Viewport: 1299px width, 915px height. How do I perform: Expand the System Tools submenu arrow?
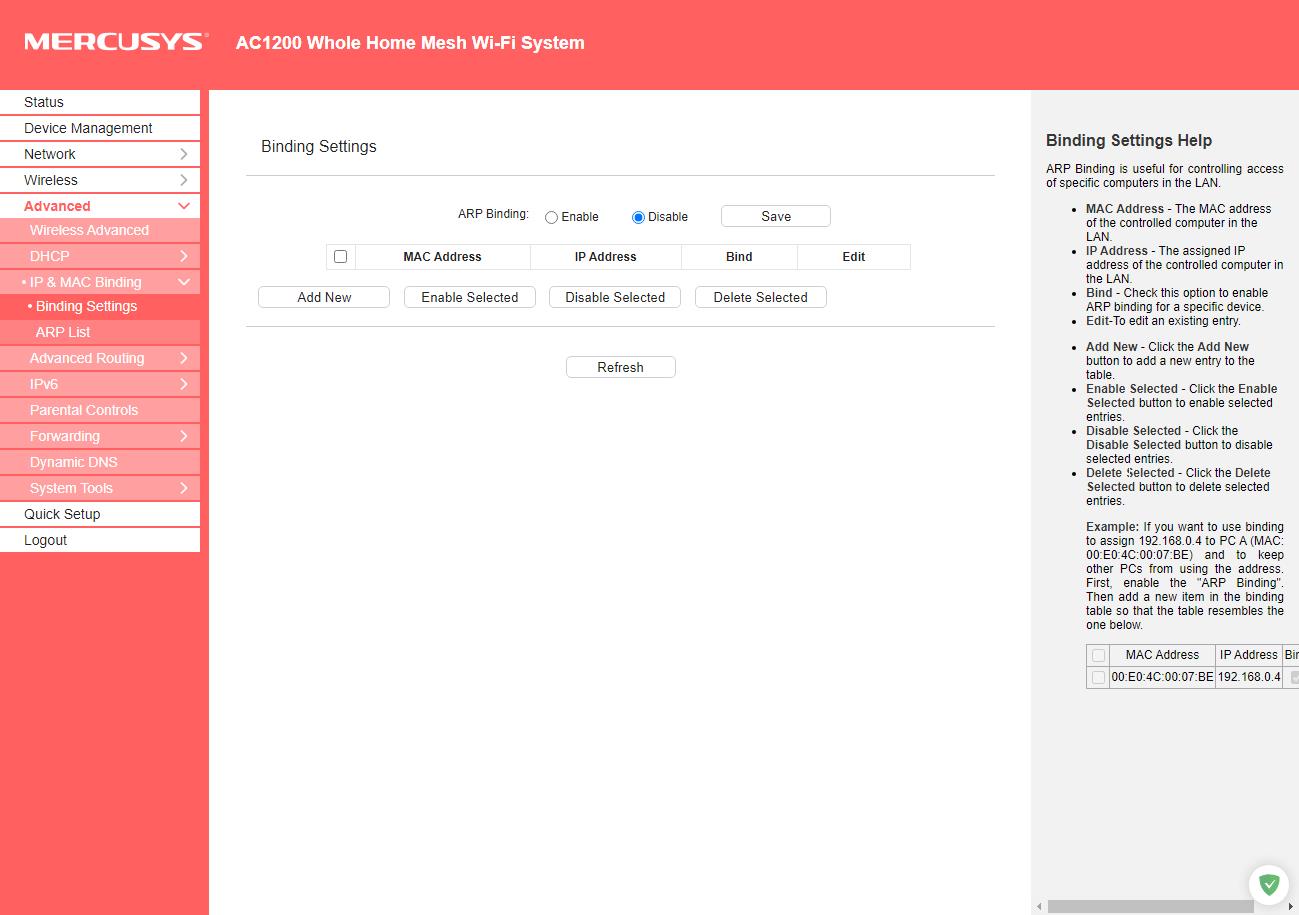[x=184, y=488]
